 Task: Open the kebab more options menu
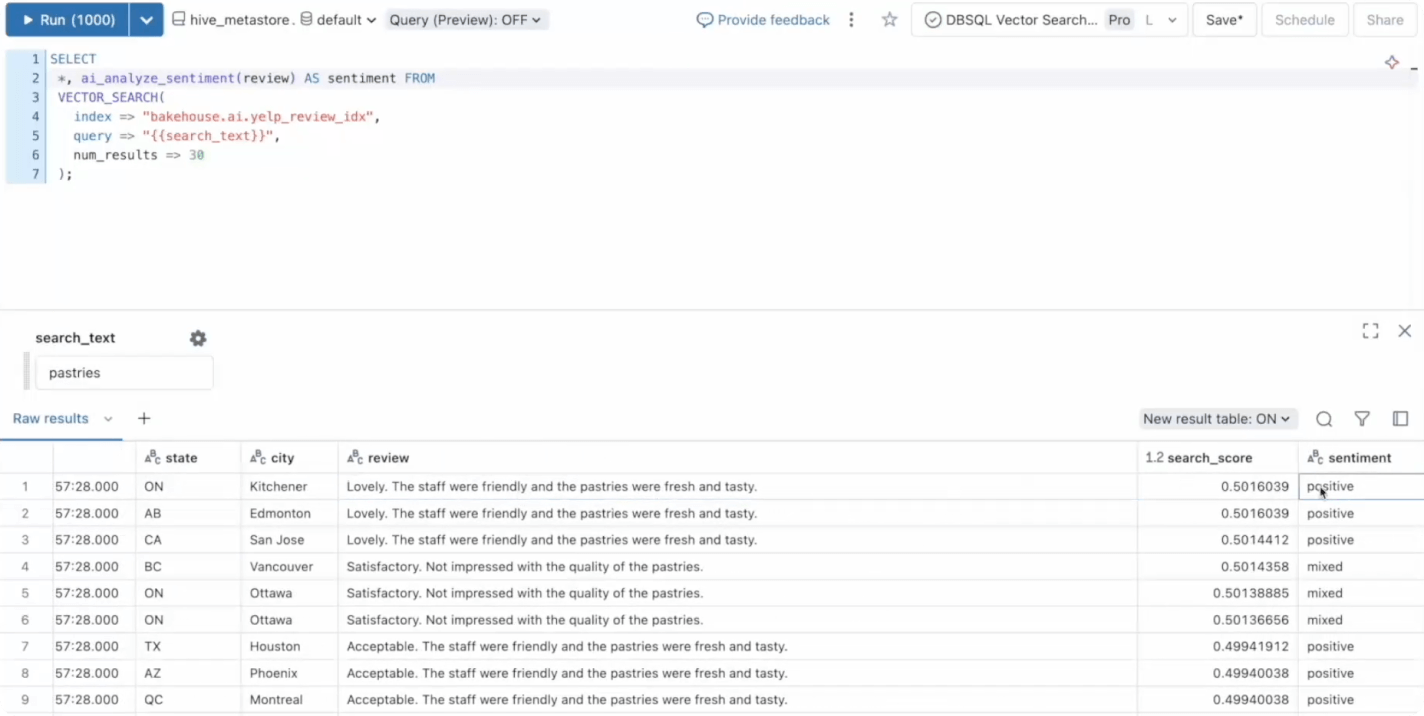(x=851, y=20)
